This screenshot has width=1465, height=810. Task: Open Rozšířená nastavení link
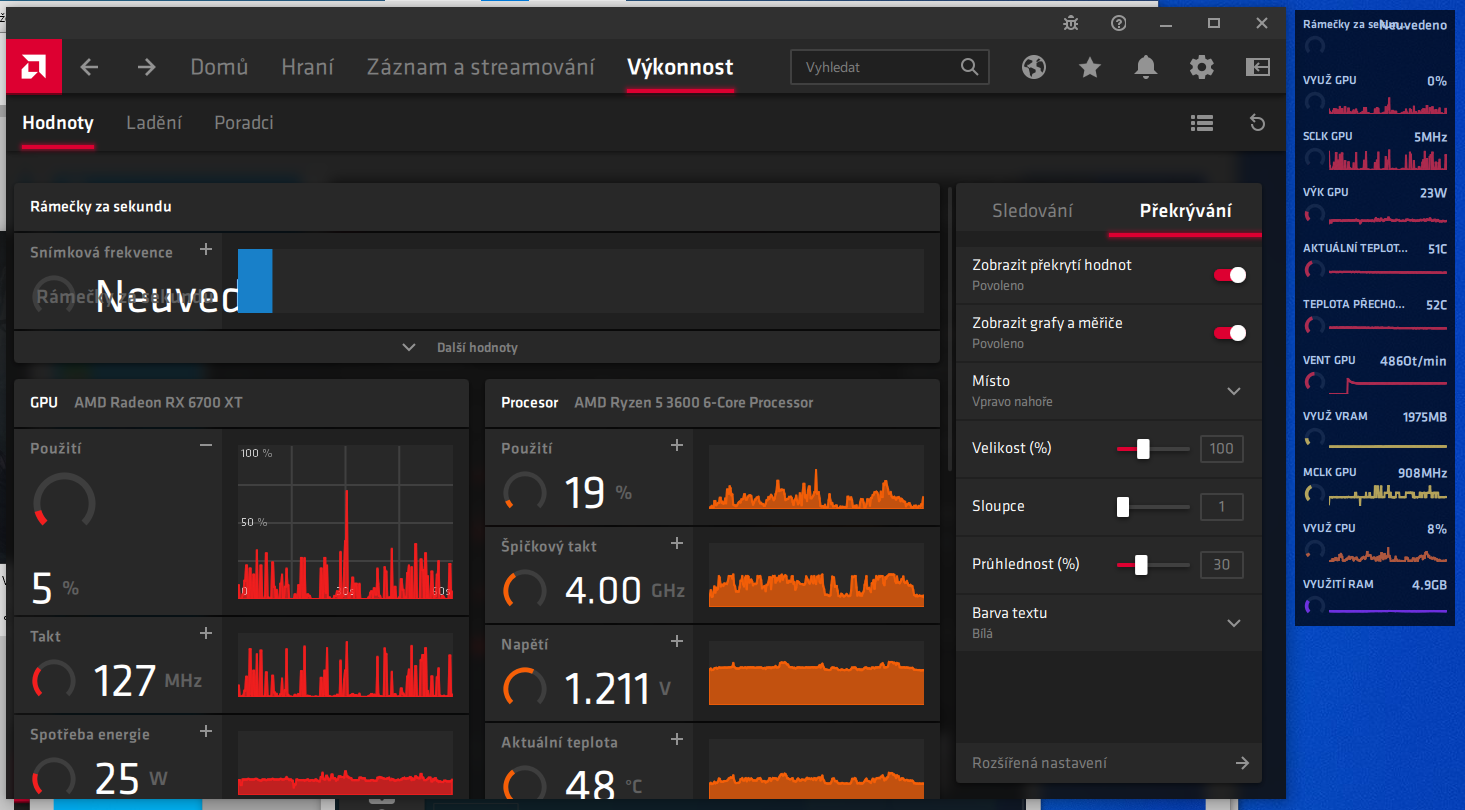coord(1039,763)
